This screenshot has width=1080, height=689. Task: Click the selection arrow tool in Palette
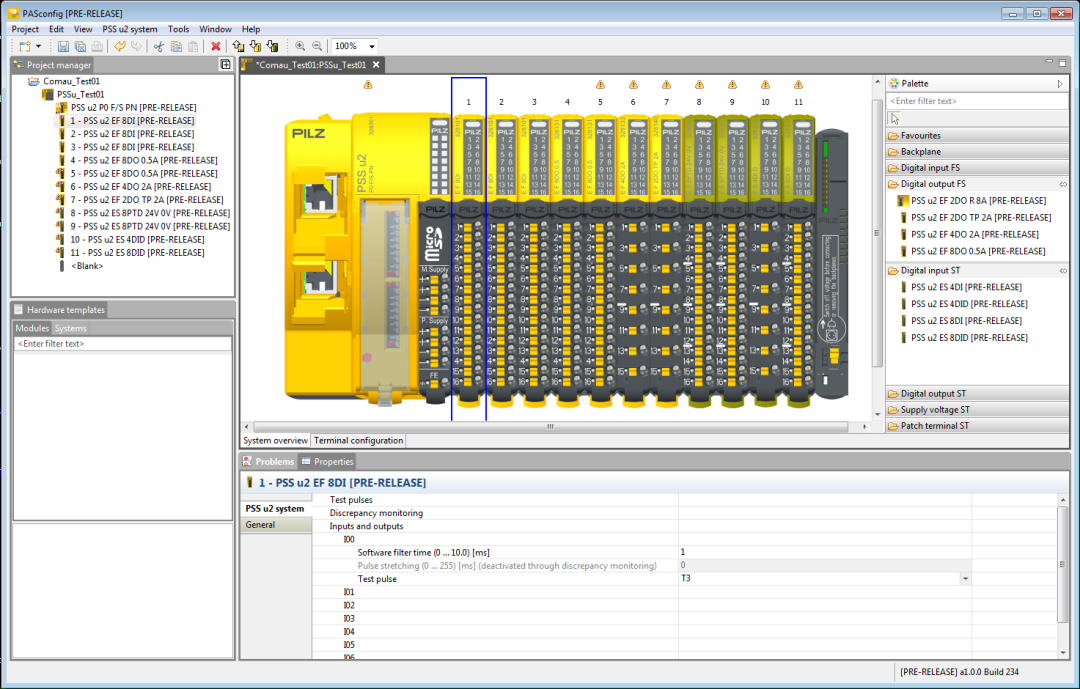click(895, 118)
